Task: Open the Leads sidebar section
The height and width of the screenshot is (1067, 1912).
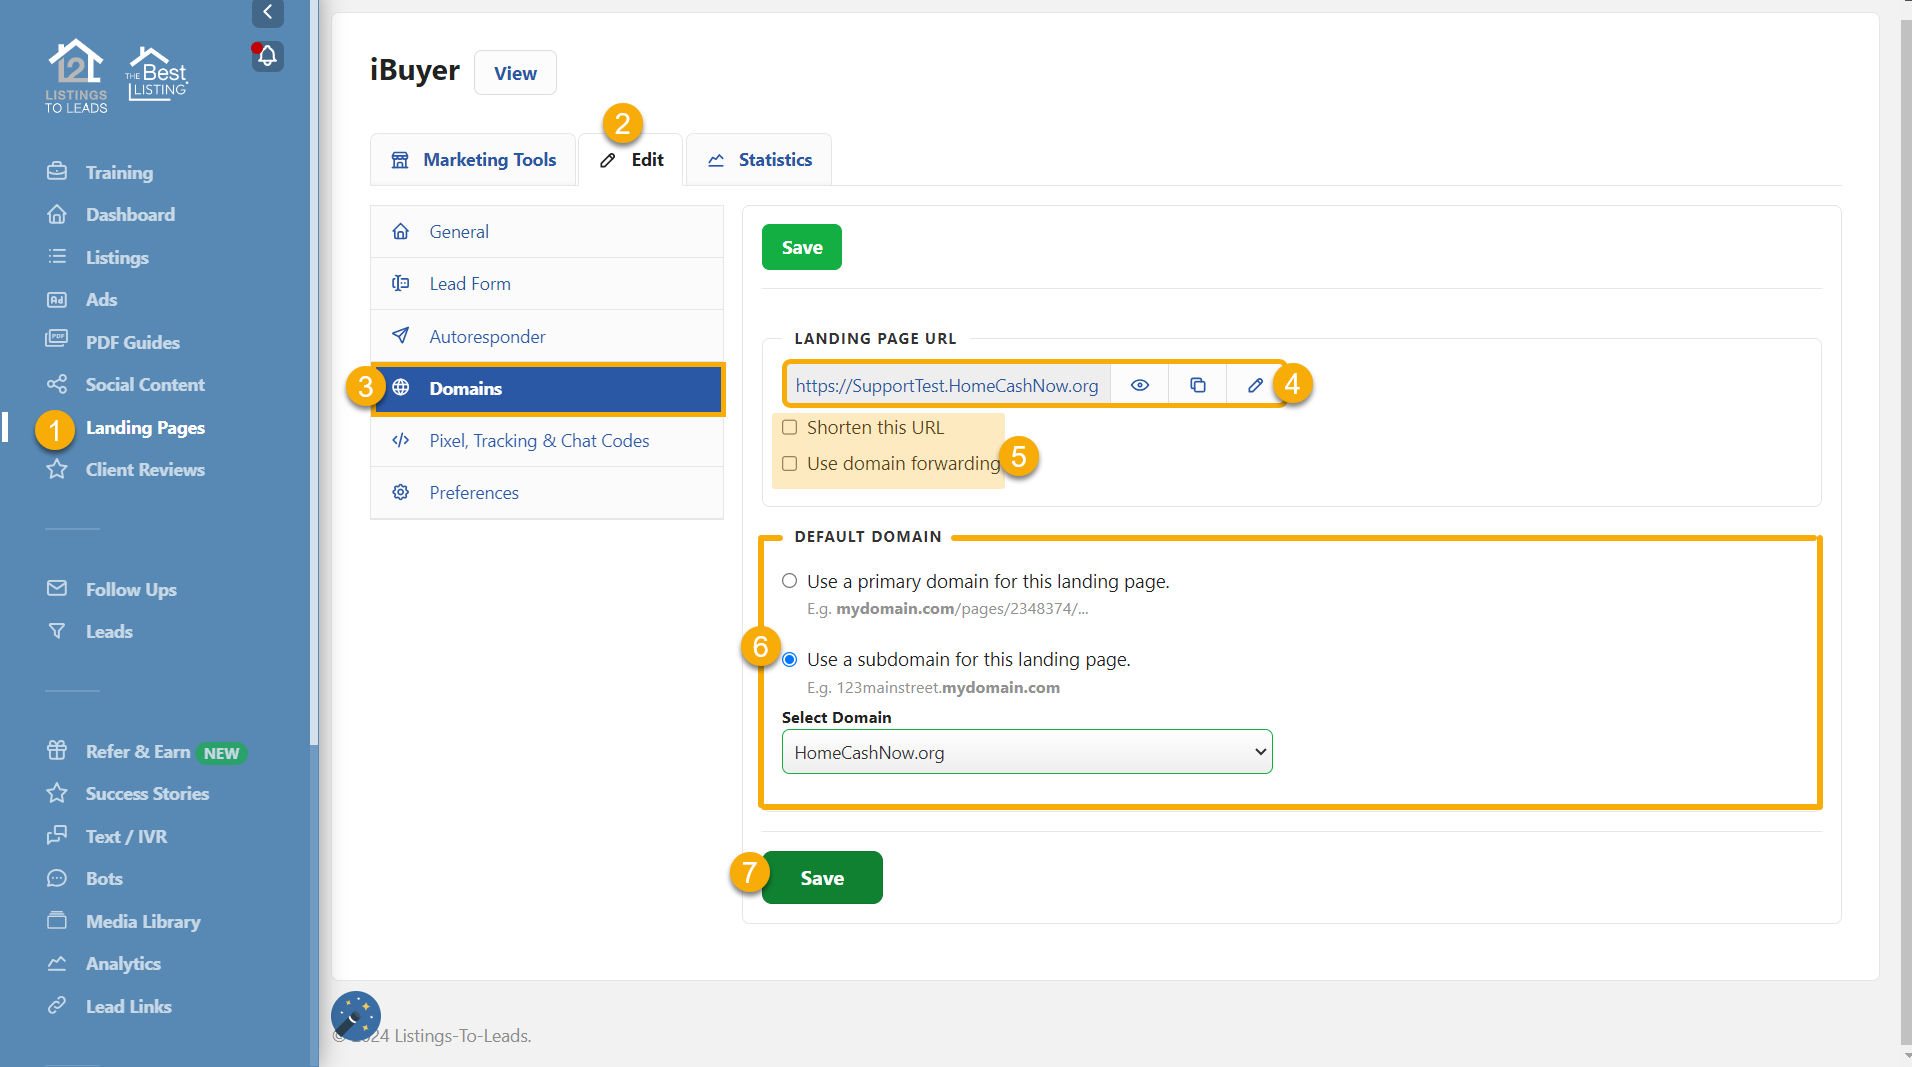Action: point(109,631)
